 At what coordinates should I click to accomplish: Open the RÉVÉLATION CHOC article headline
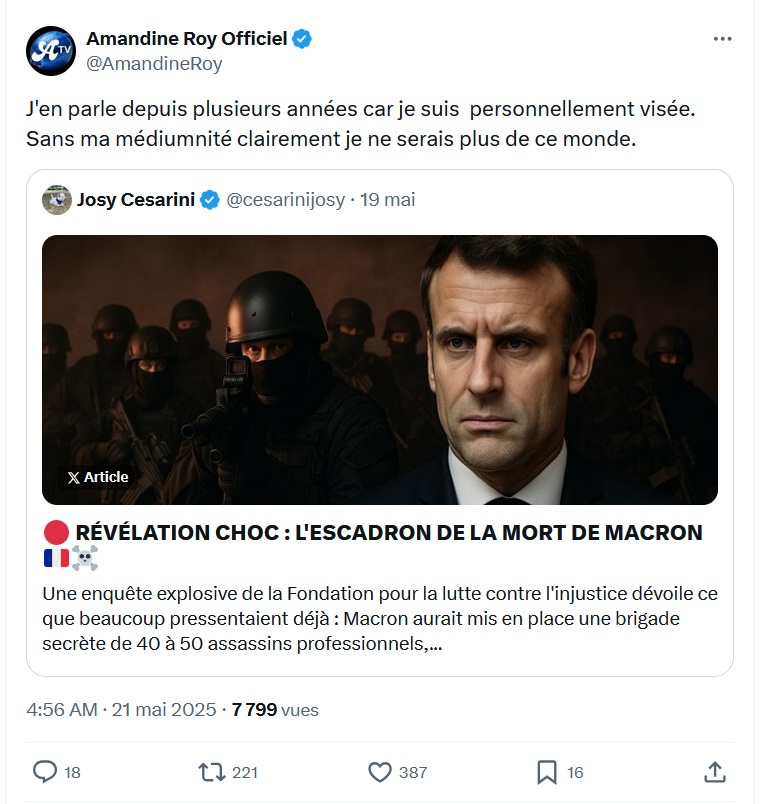coord(388,533)
